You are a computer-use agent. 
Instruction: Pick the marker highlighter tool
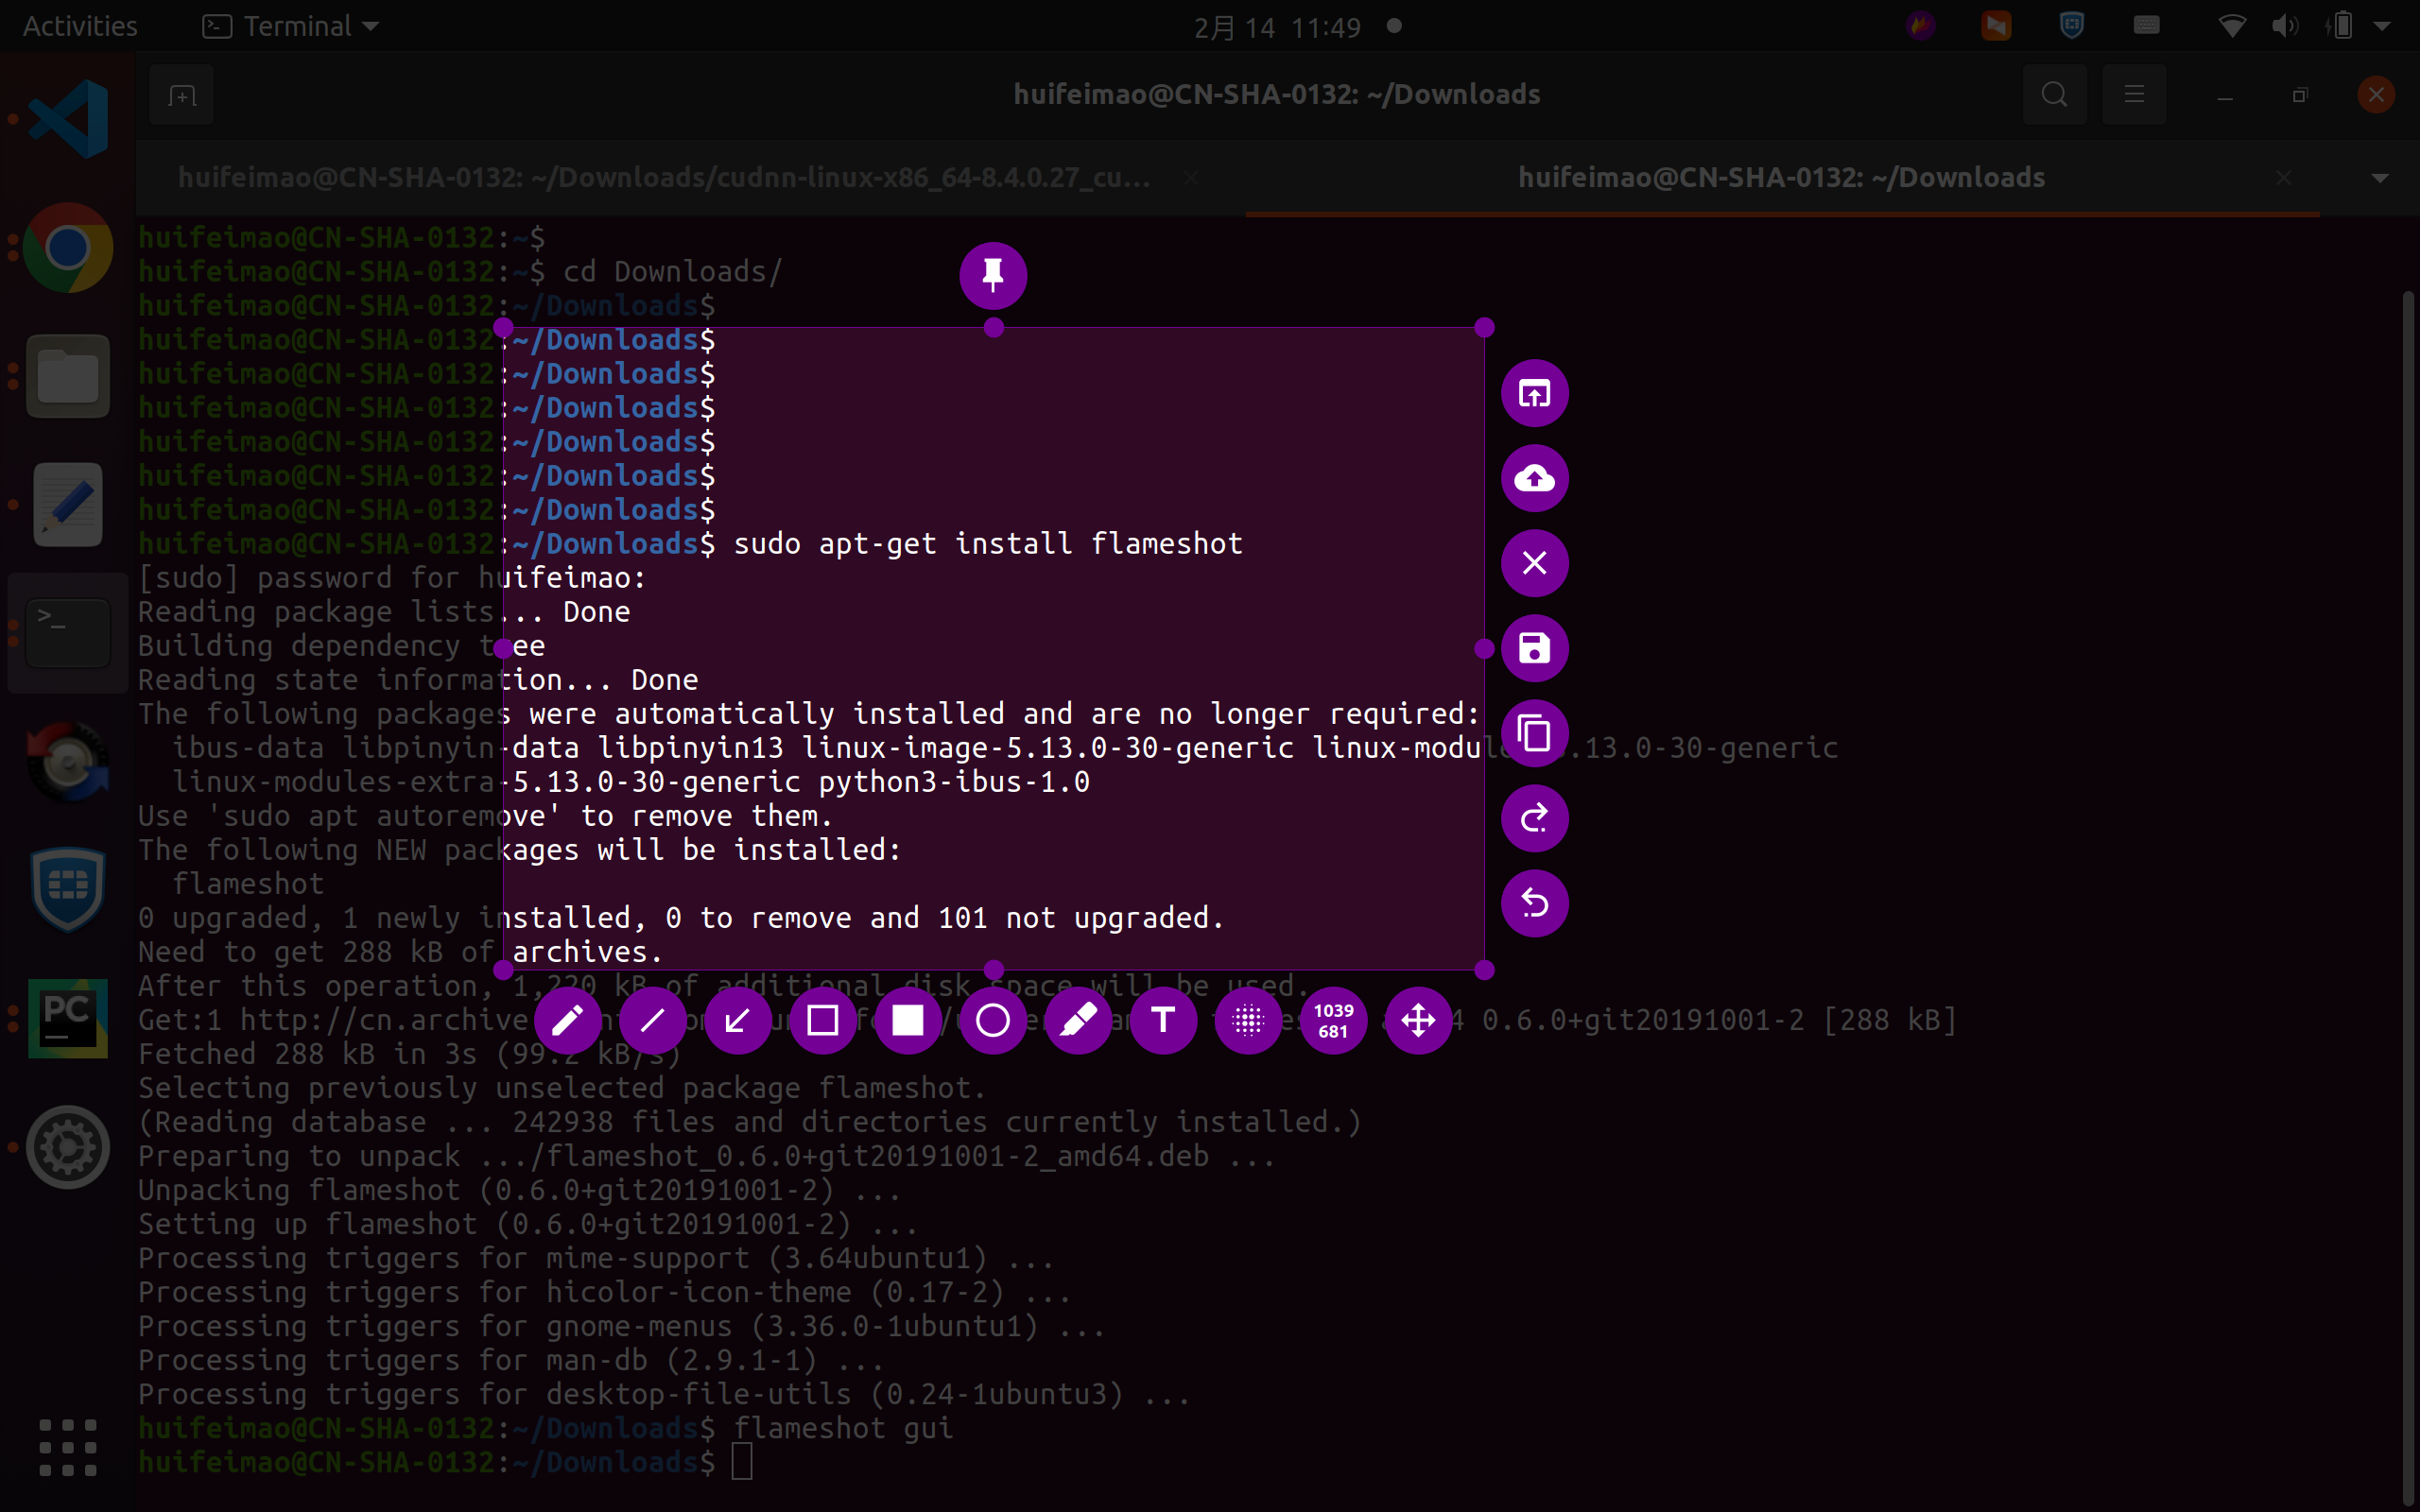[1078, 1020]
